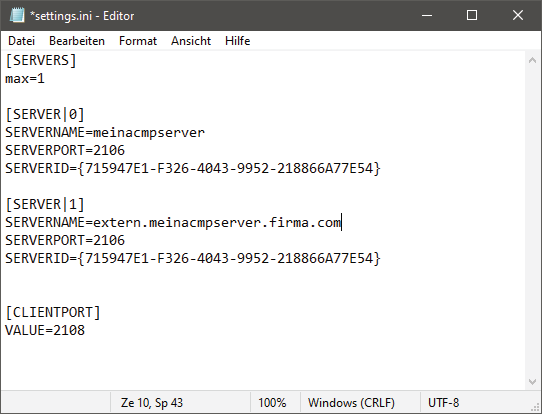The height and width of the screenshot is (414, 542).
Task: Click the window resize grip in corner
Action: pos(536,408)
